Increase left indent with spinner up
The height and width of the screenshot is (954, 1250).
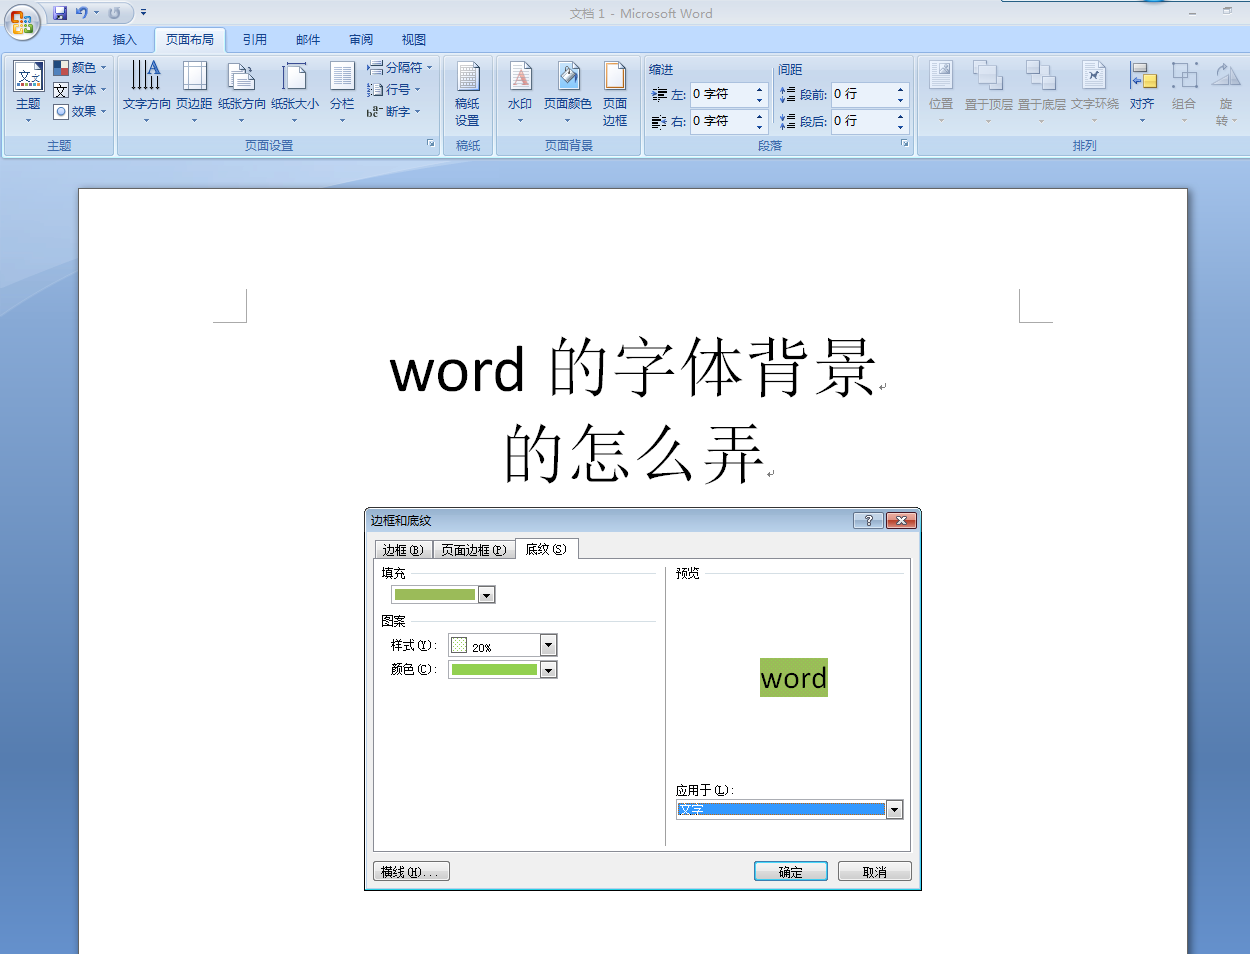pos(759,89)
